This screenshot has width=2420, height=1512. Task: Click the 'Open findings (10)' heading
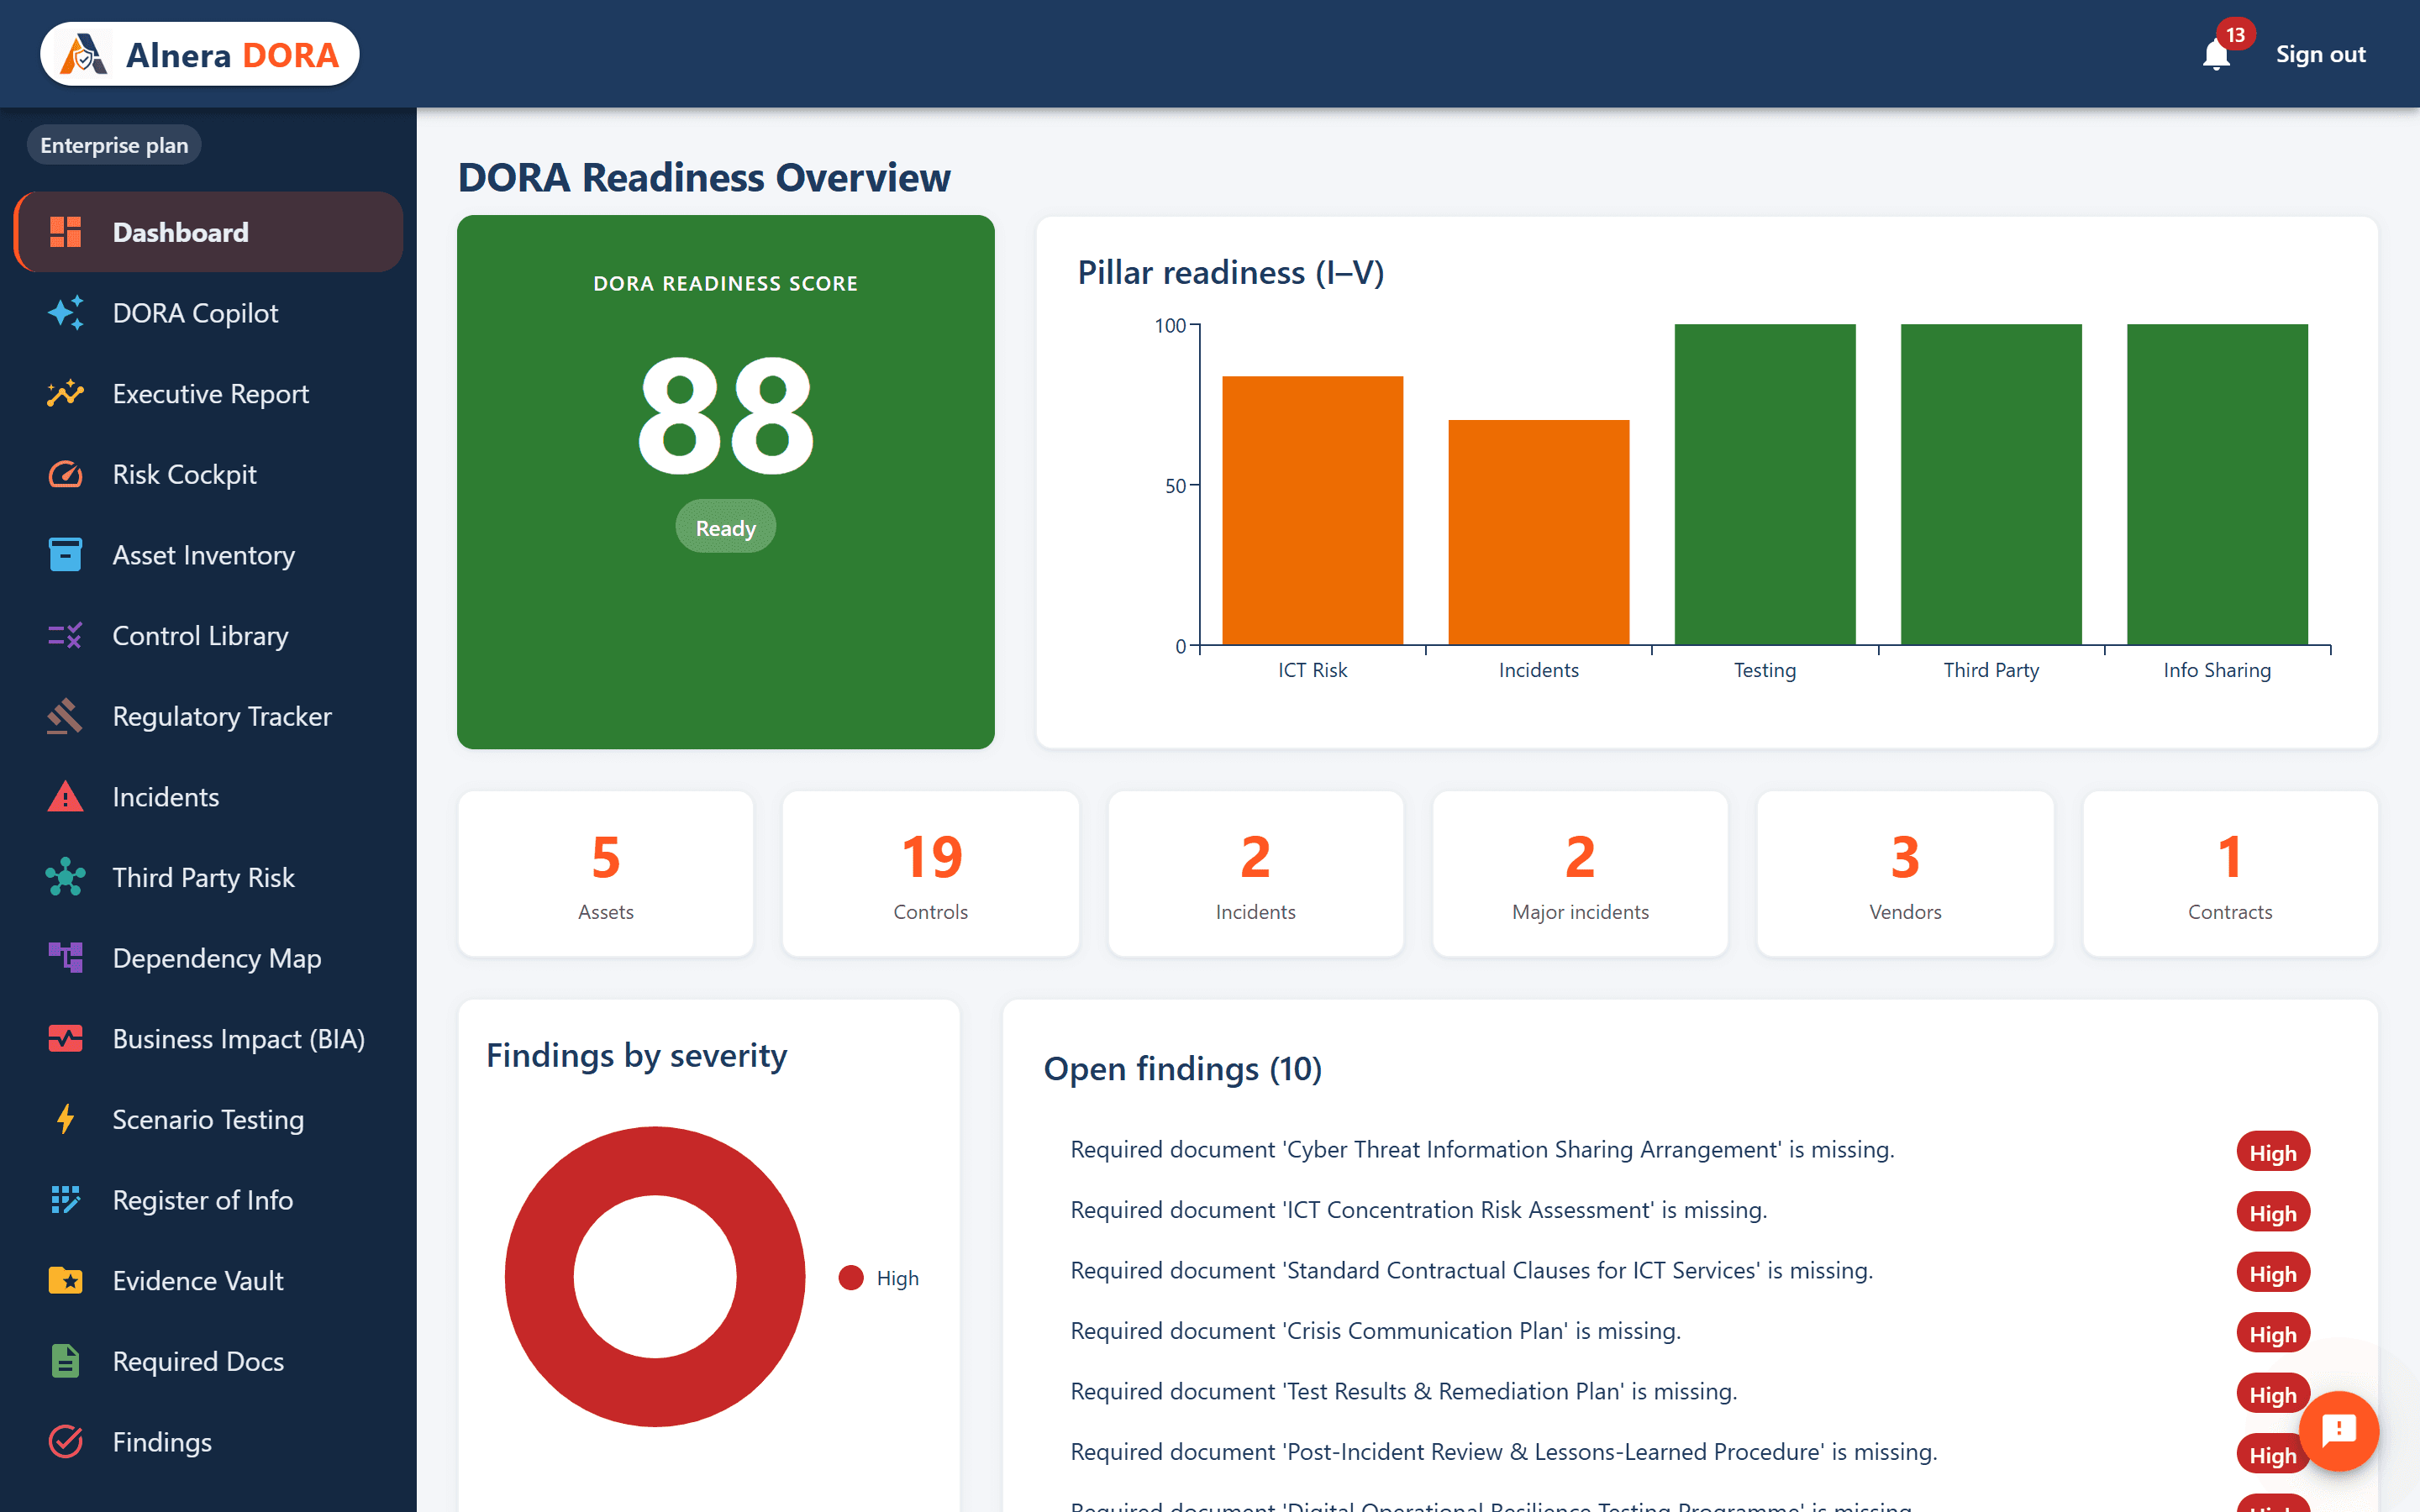tap(1182, 1069)
